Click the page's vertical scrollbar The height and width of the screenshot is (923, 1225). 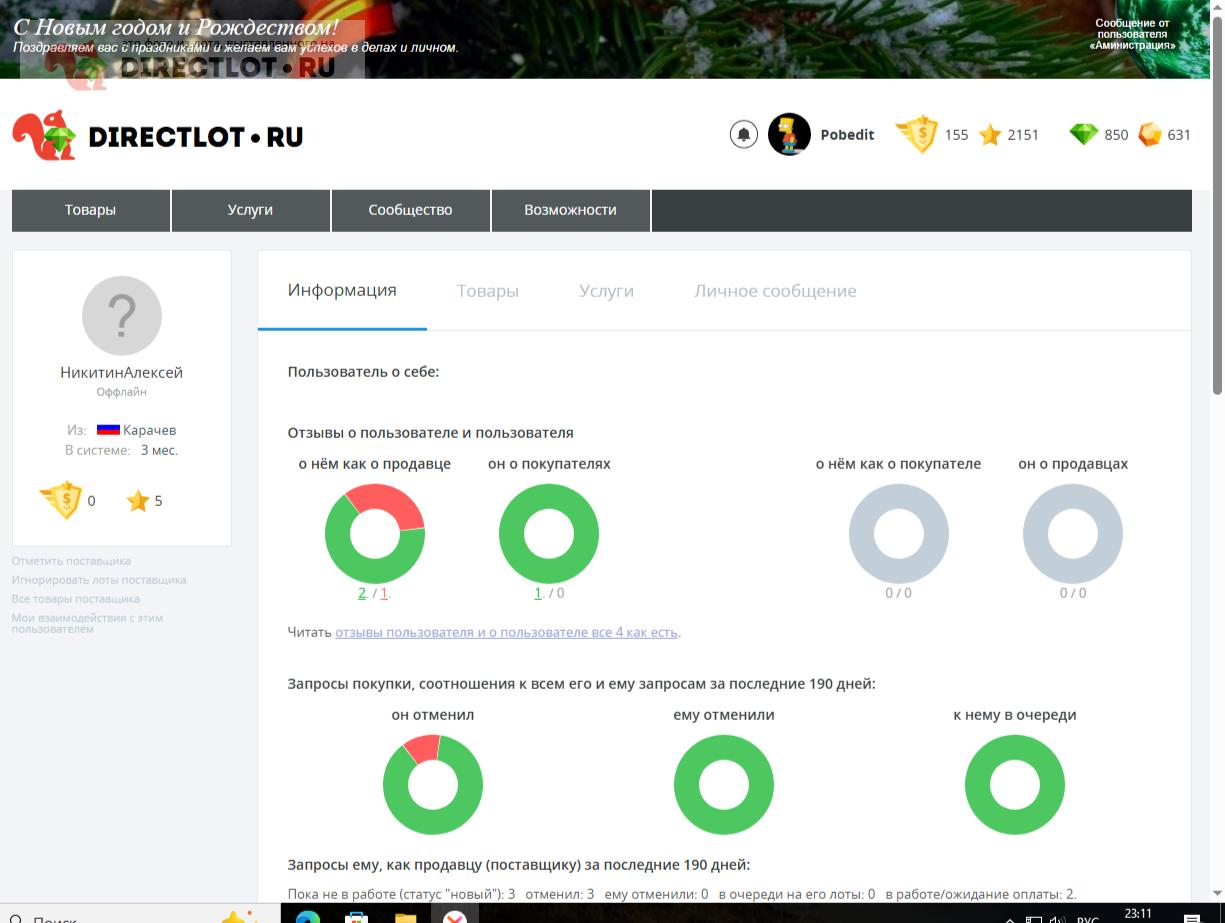[1217, 300]
